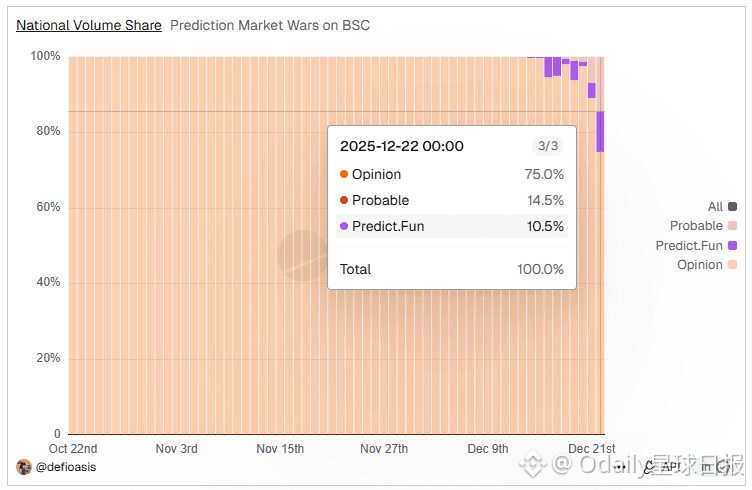Click the Prediction Market Wars on BSC subtitle
Image resolution: width=752 pixels, height=490 pixels.
tap(270, 25)
